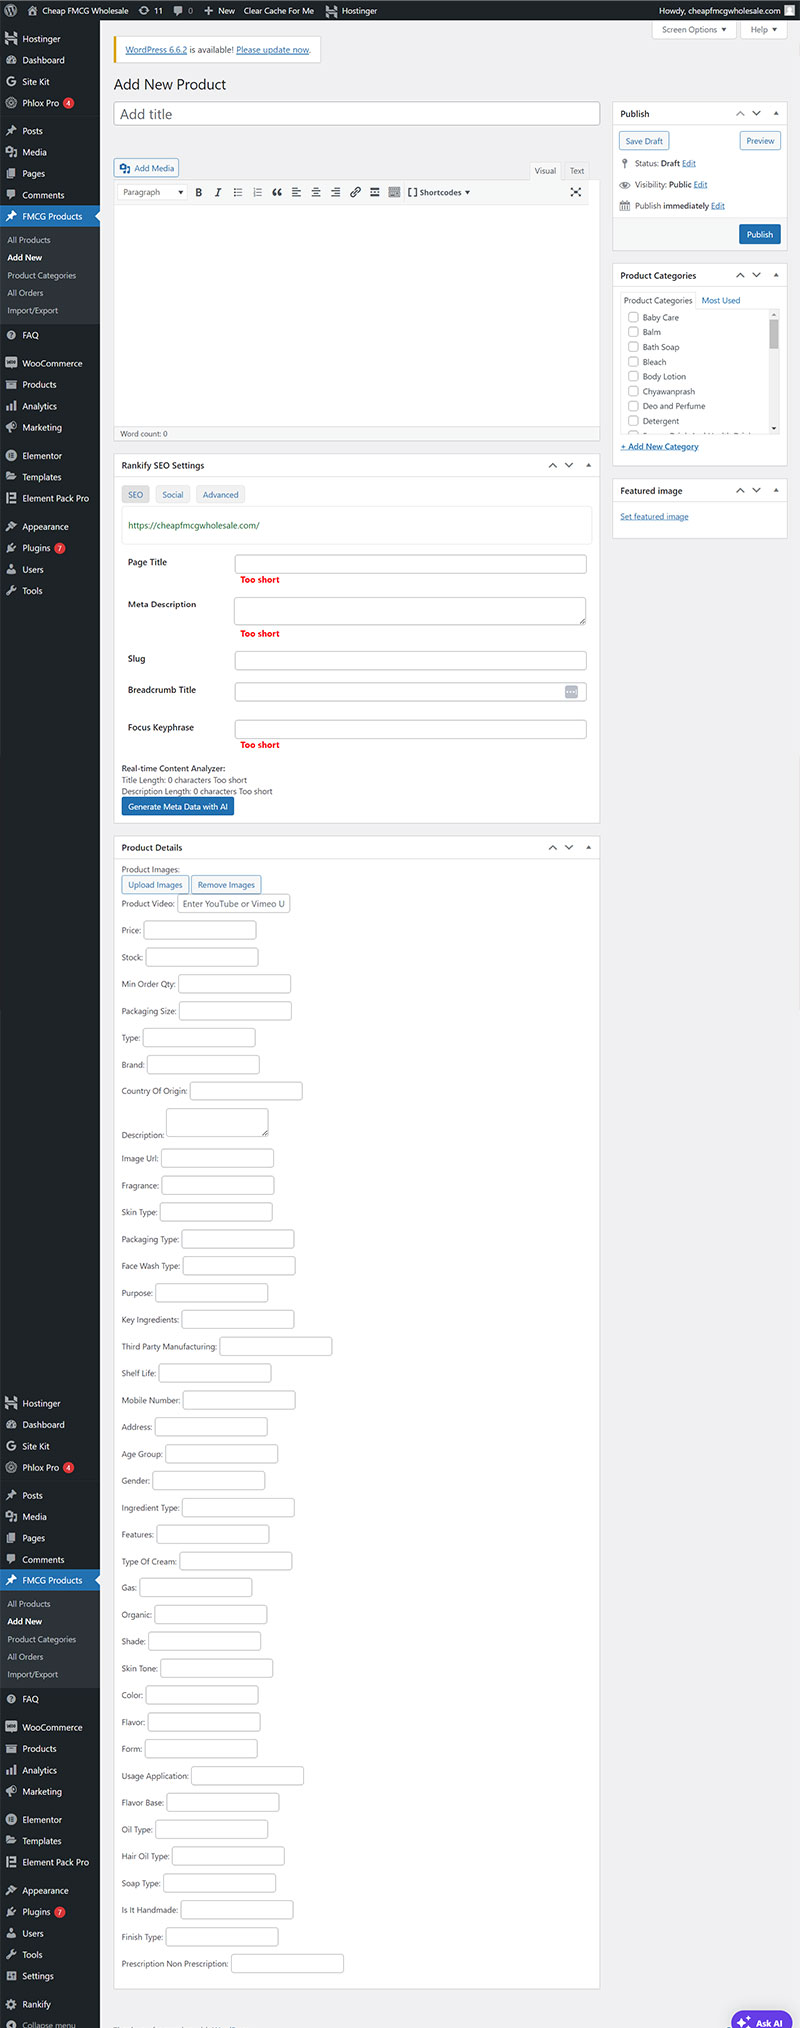The height and width of the screenshot is (2028, 800).
Task: Toggle bold formatting in editor toolbar
Action: point(198,192)
